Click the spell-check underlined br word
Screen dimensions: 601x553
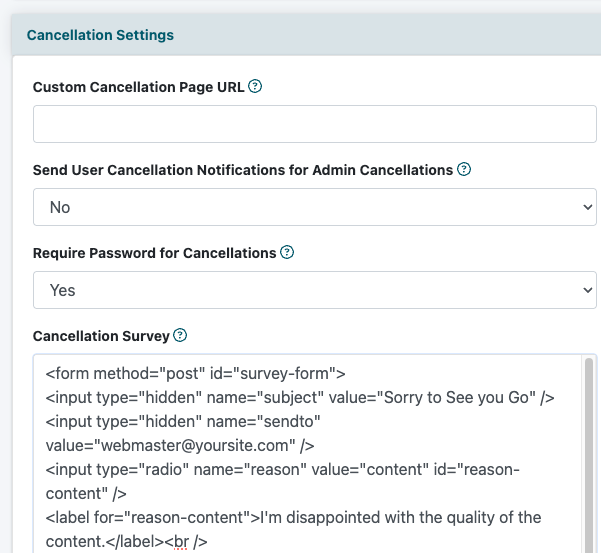181,542
